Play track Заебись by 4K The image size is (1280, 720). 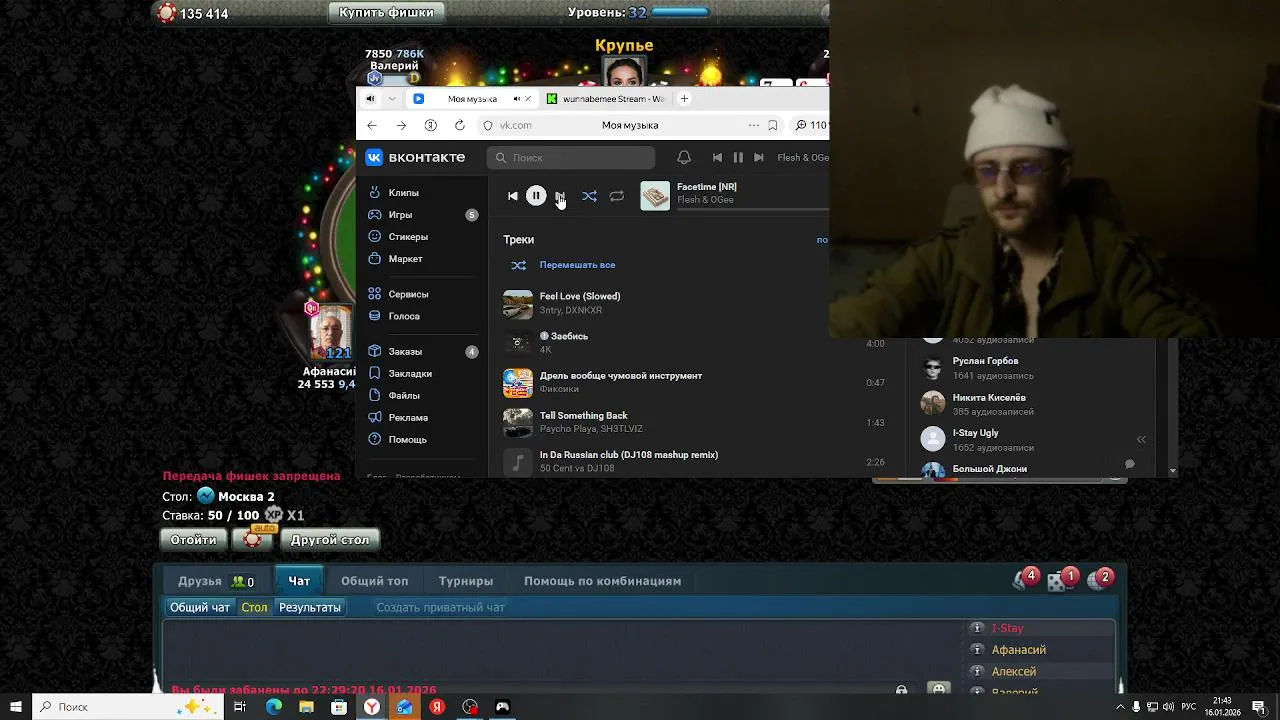click(569, 336)
